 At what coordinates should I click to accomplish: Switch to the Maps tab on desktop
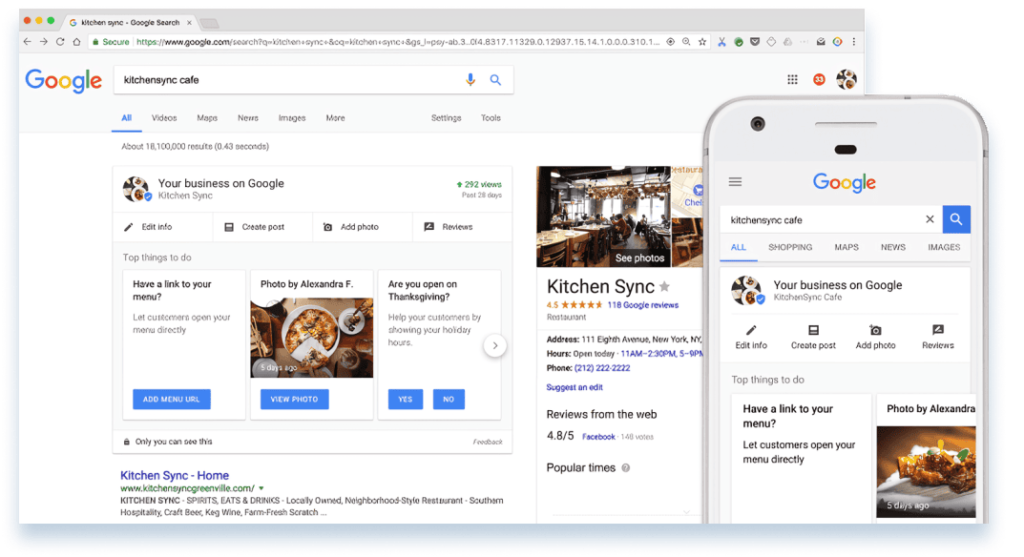point(207,118)
